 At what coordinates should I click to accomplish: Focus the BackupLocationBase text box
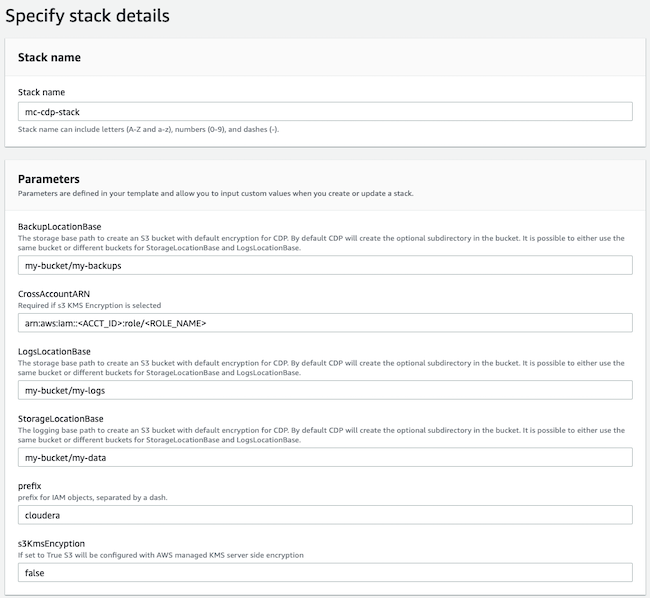coord(325,265)
